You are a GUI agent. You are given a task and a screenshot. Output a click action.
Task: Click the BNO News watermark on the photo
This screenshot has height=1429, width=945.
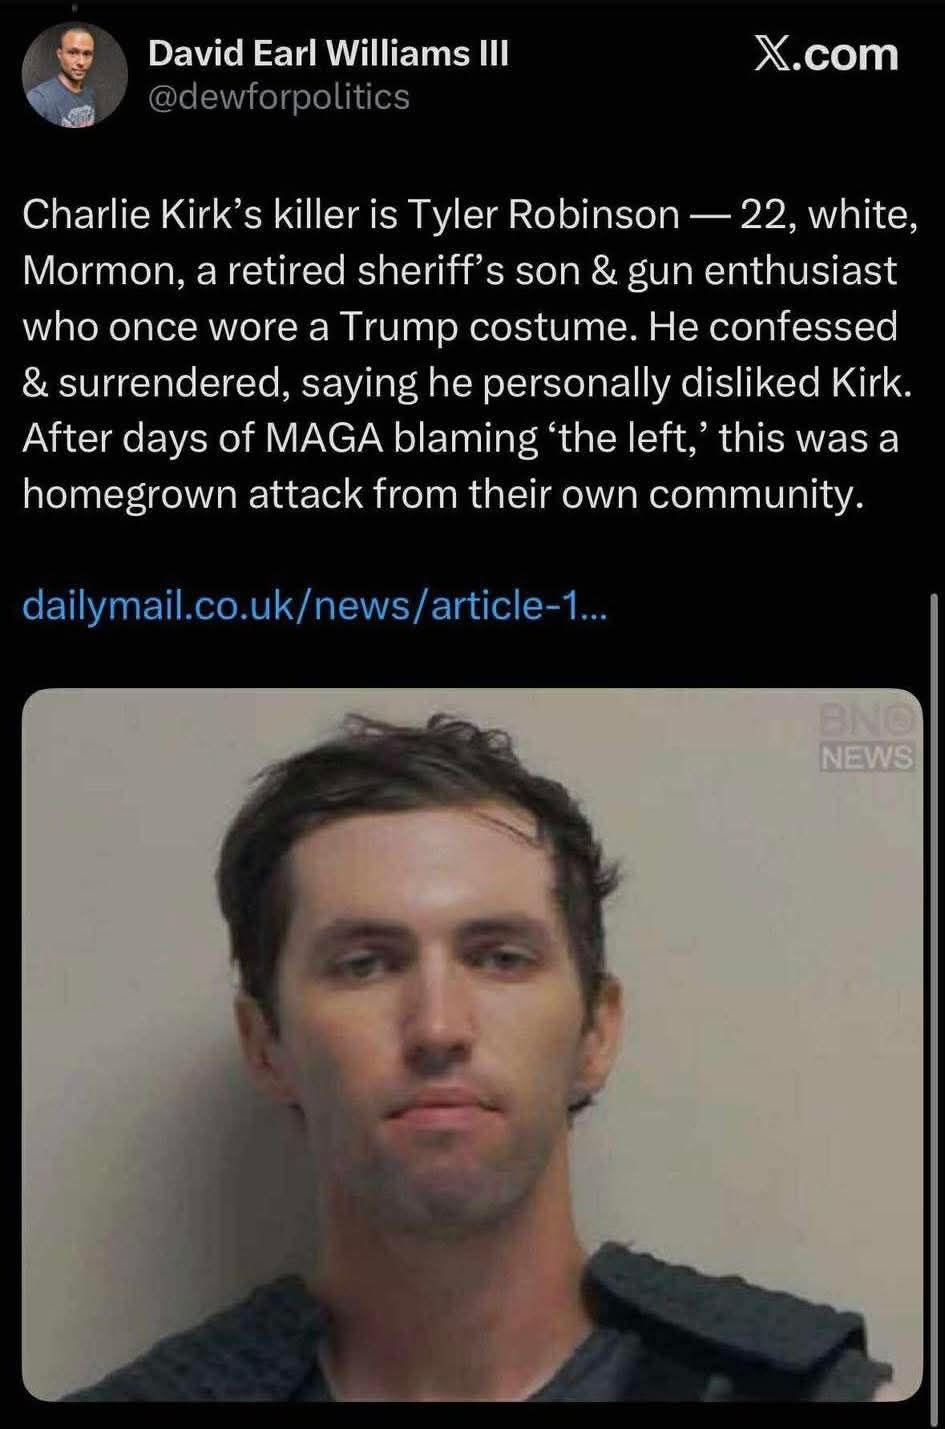866,740
